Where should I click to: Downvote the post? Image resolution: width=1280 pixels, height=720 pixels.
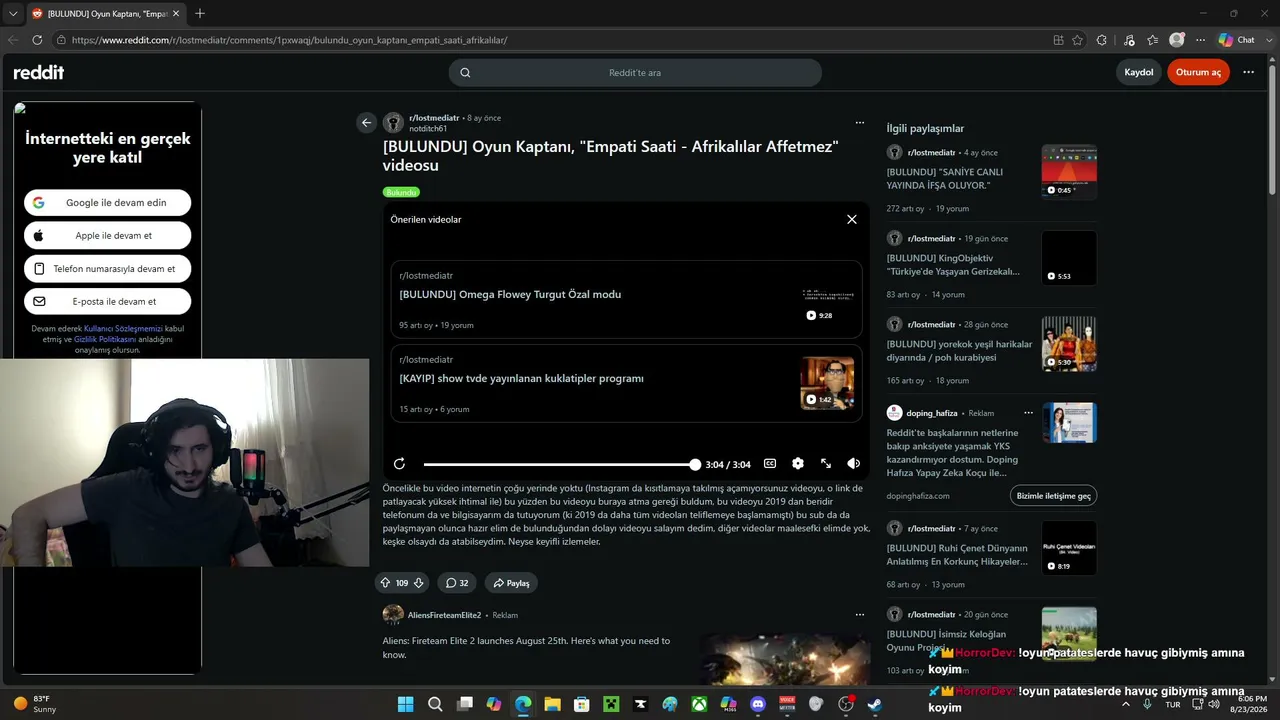click(x=419, y=583)
